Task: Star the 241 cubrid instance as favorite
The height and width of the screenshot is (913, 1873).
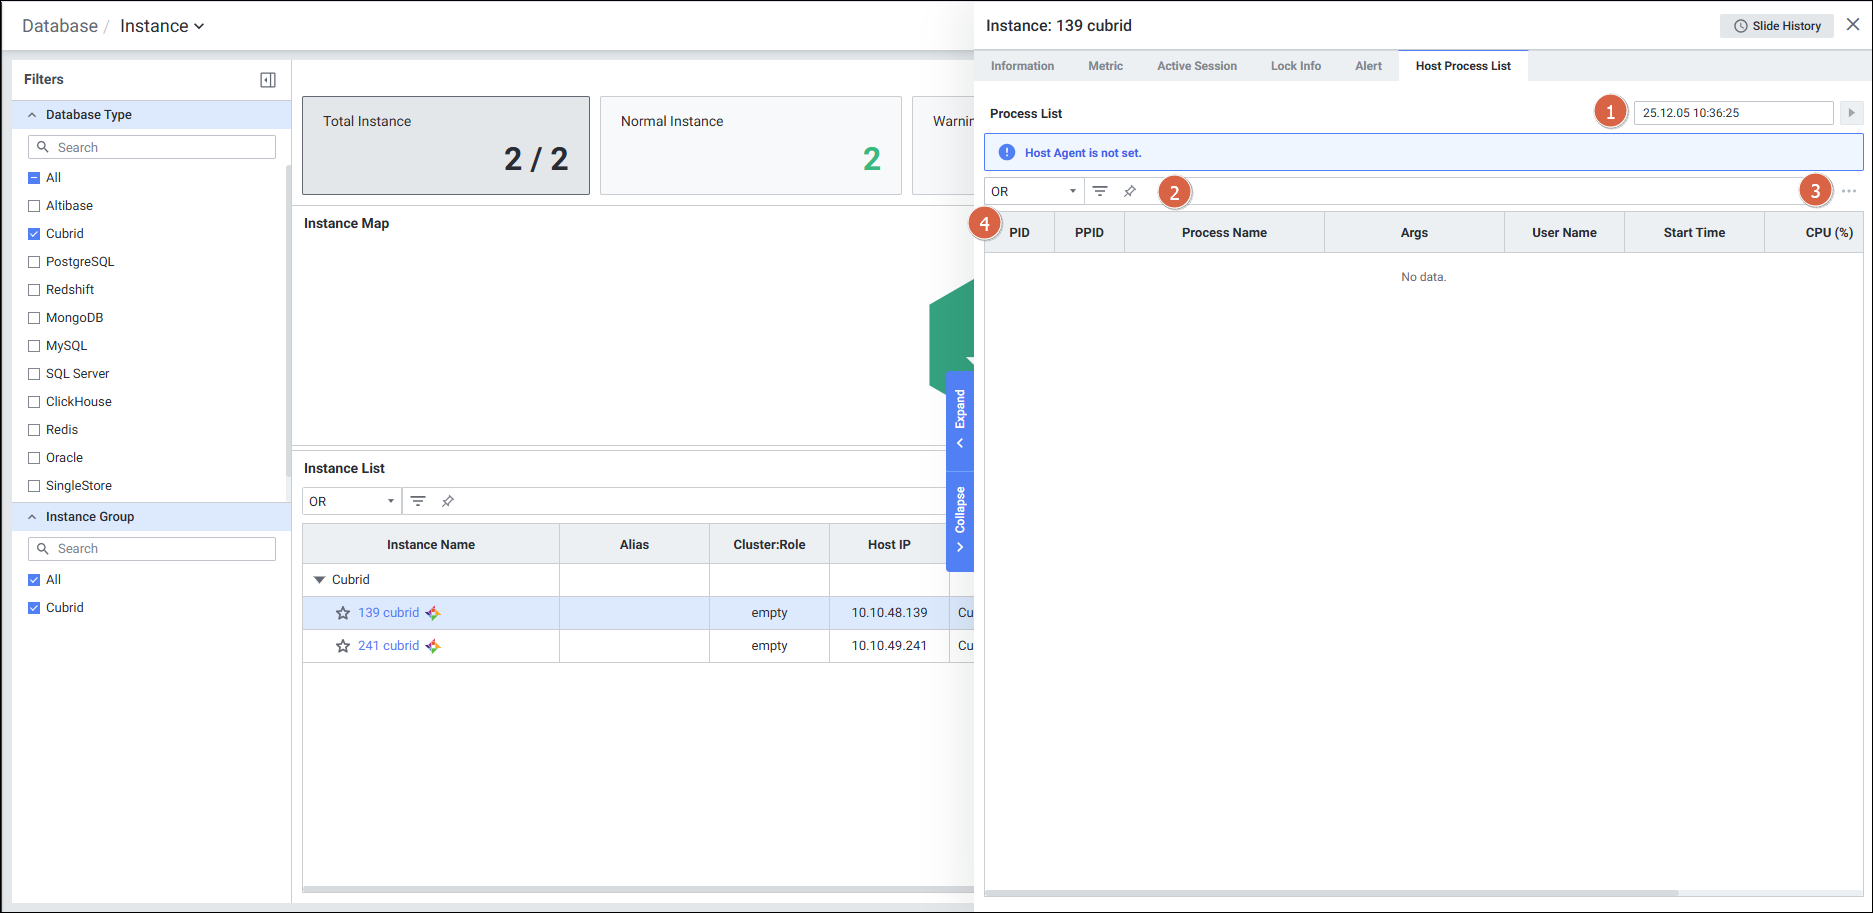Action: click(343, 646)
